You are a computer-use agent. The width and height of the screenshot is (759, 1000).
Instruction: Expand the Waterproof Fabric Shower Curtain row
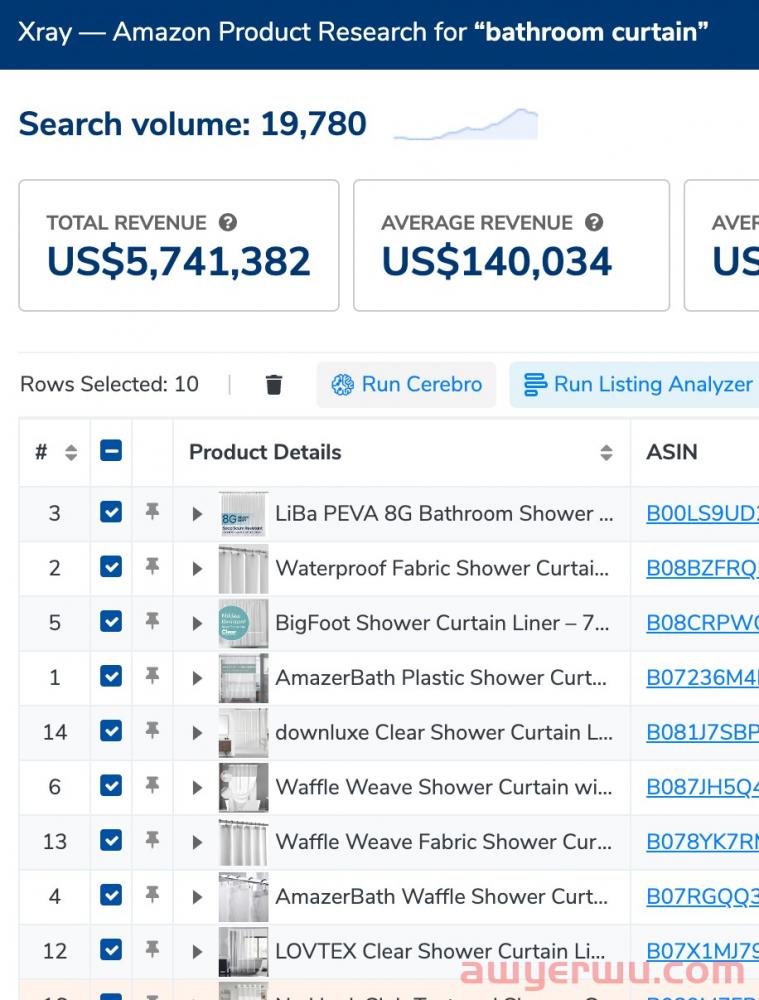pos(197,569)
